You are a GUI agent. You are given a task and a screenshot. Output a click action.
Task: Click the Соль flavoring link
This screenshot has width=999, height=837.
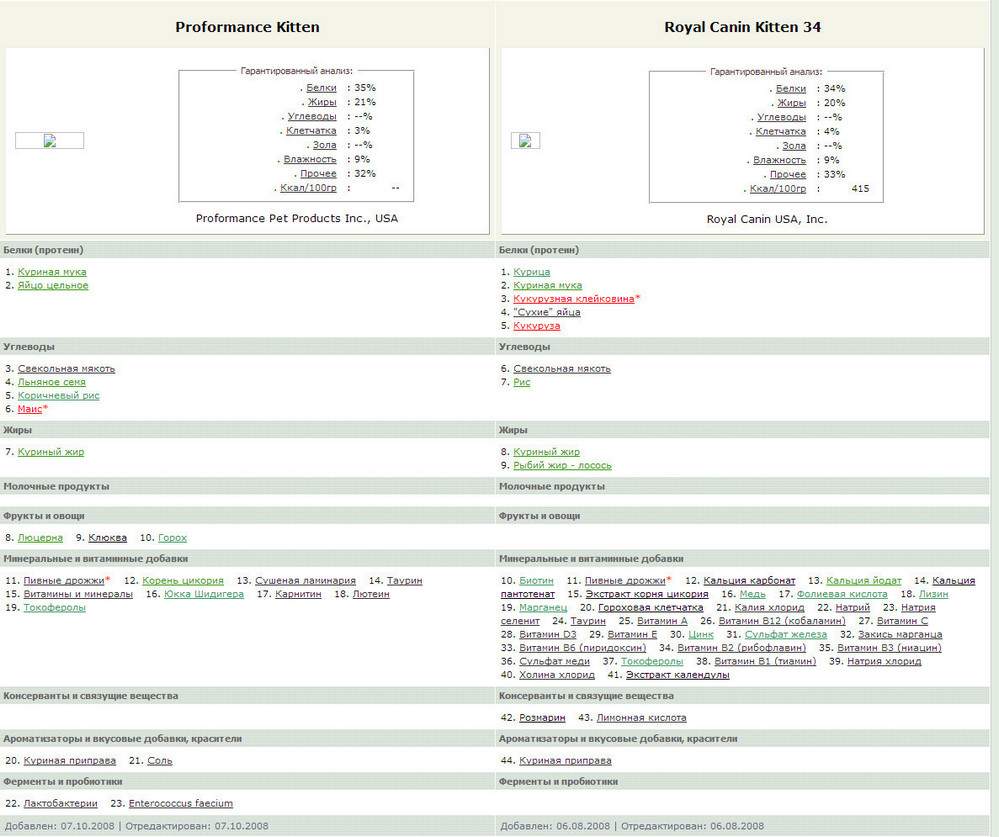tap(160, 761)
